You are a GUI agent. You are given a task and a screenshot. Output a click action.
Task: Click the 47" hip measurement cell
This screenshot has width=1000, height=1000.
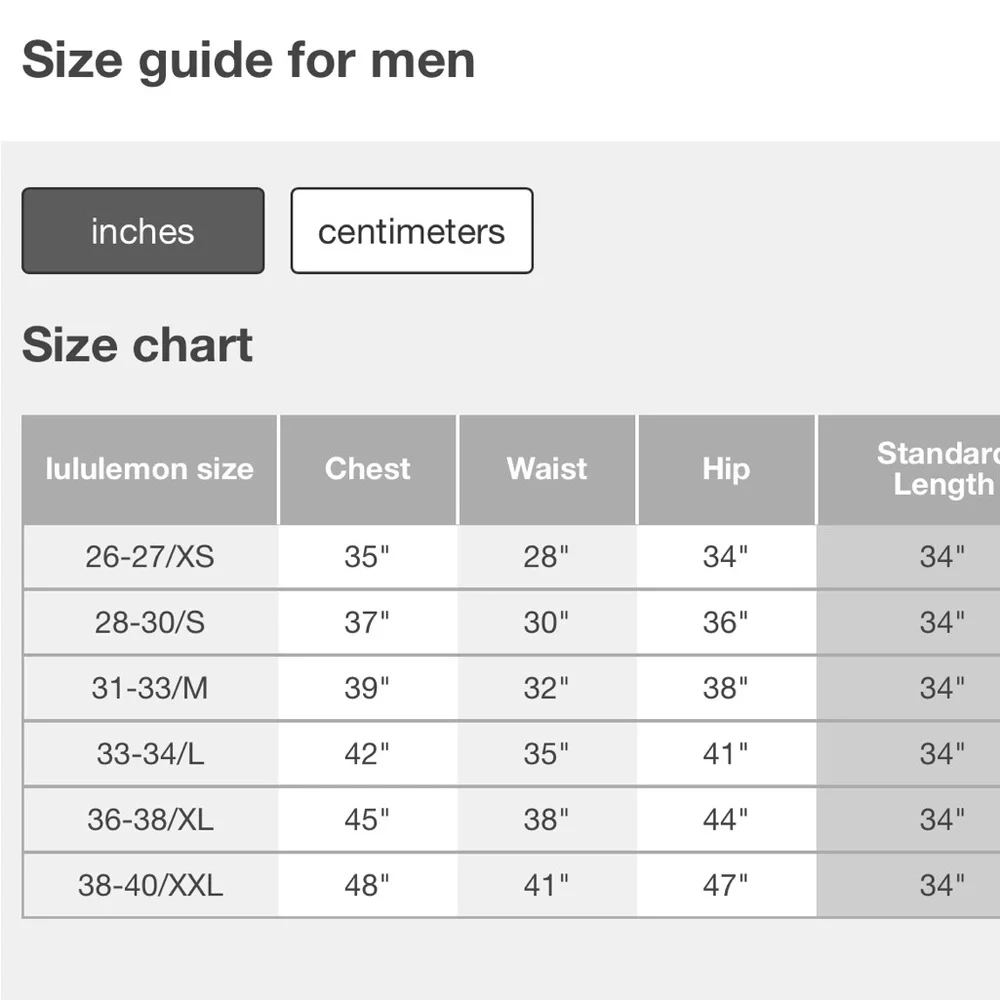coord(726,885)
